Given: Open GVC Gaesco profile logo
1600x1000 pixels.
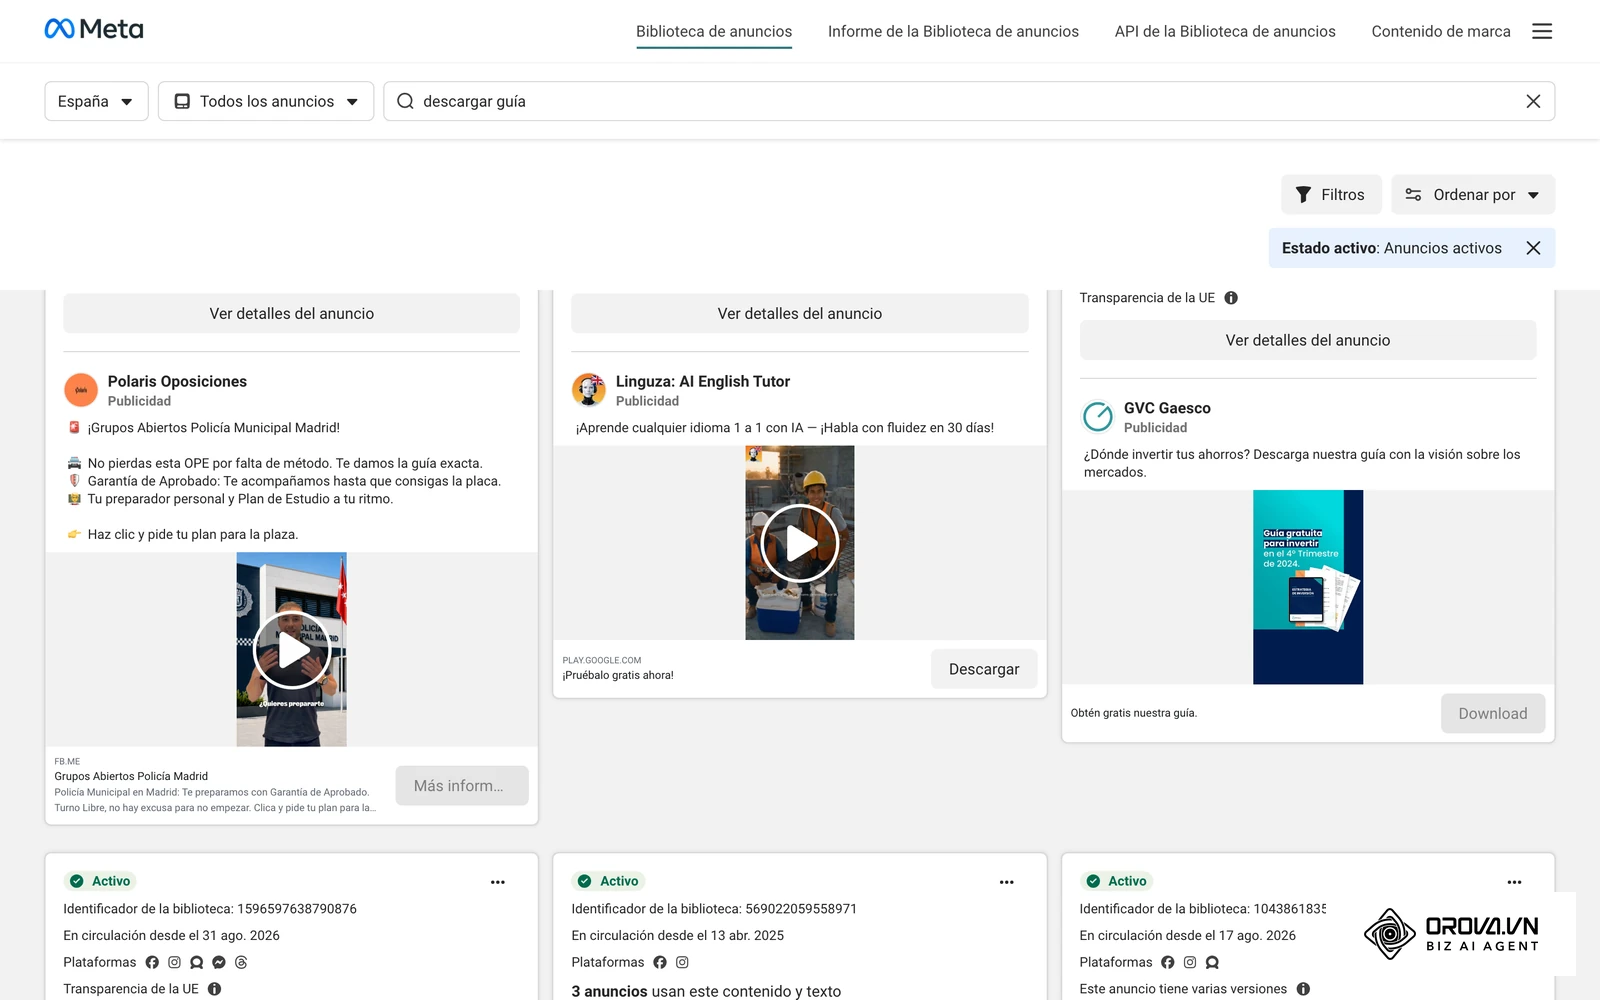Looking at the screenshot, I should [x=1097, y=416].
